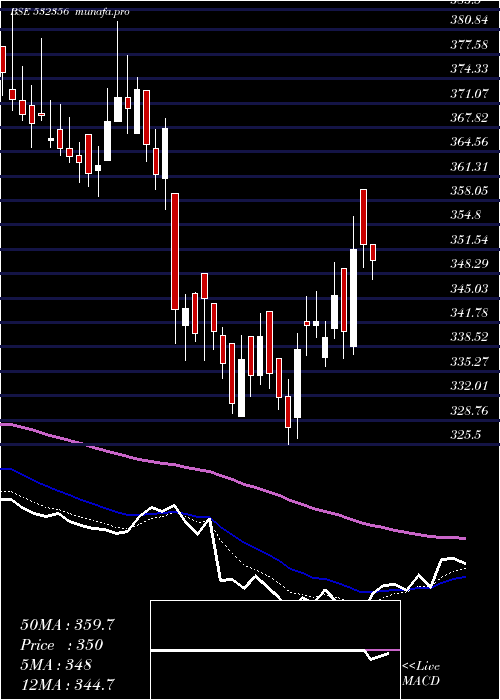Select the 351.54 price axis label
The image size is (500, 700).
(468, 240)
